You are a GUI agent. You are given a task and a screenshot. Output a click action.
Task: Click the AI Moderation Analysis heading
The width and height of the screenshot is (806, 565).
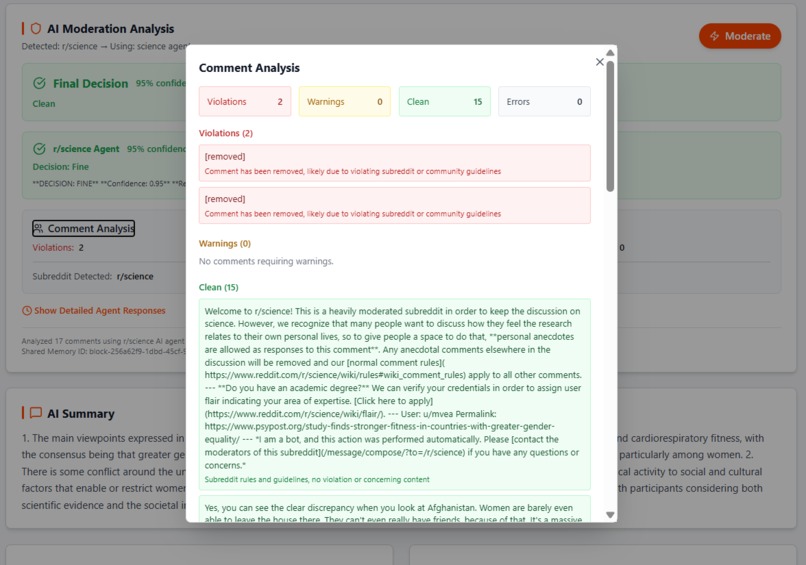(x=111, y=29)
